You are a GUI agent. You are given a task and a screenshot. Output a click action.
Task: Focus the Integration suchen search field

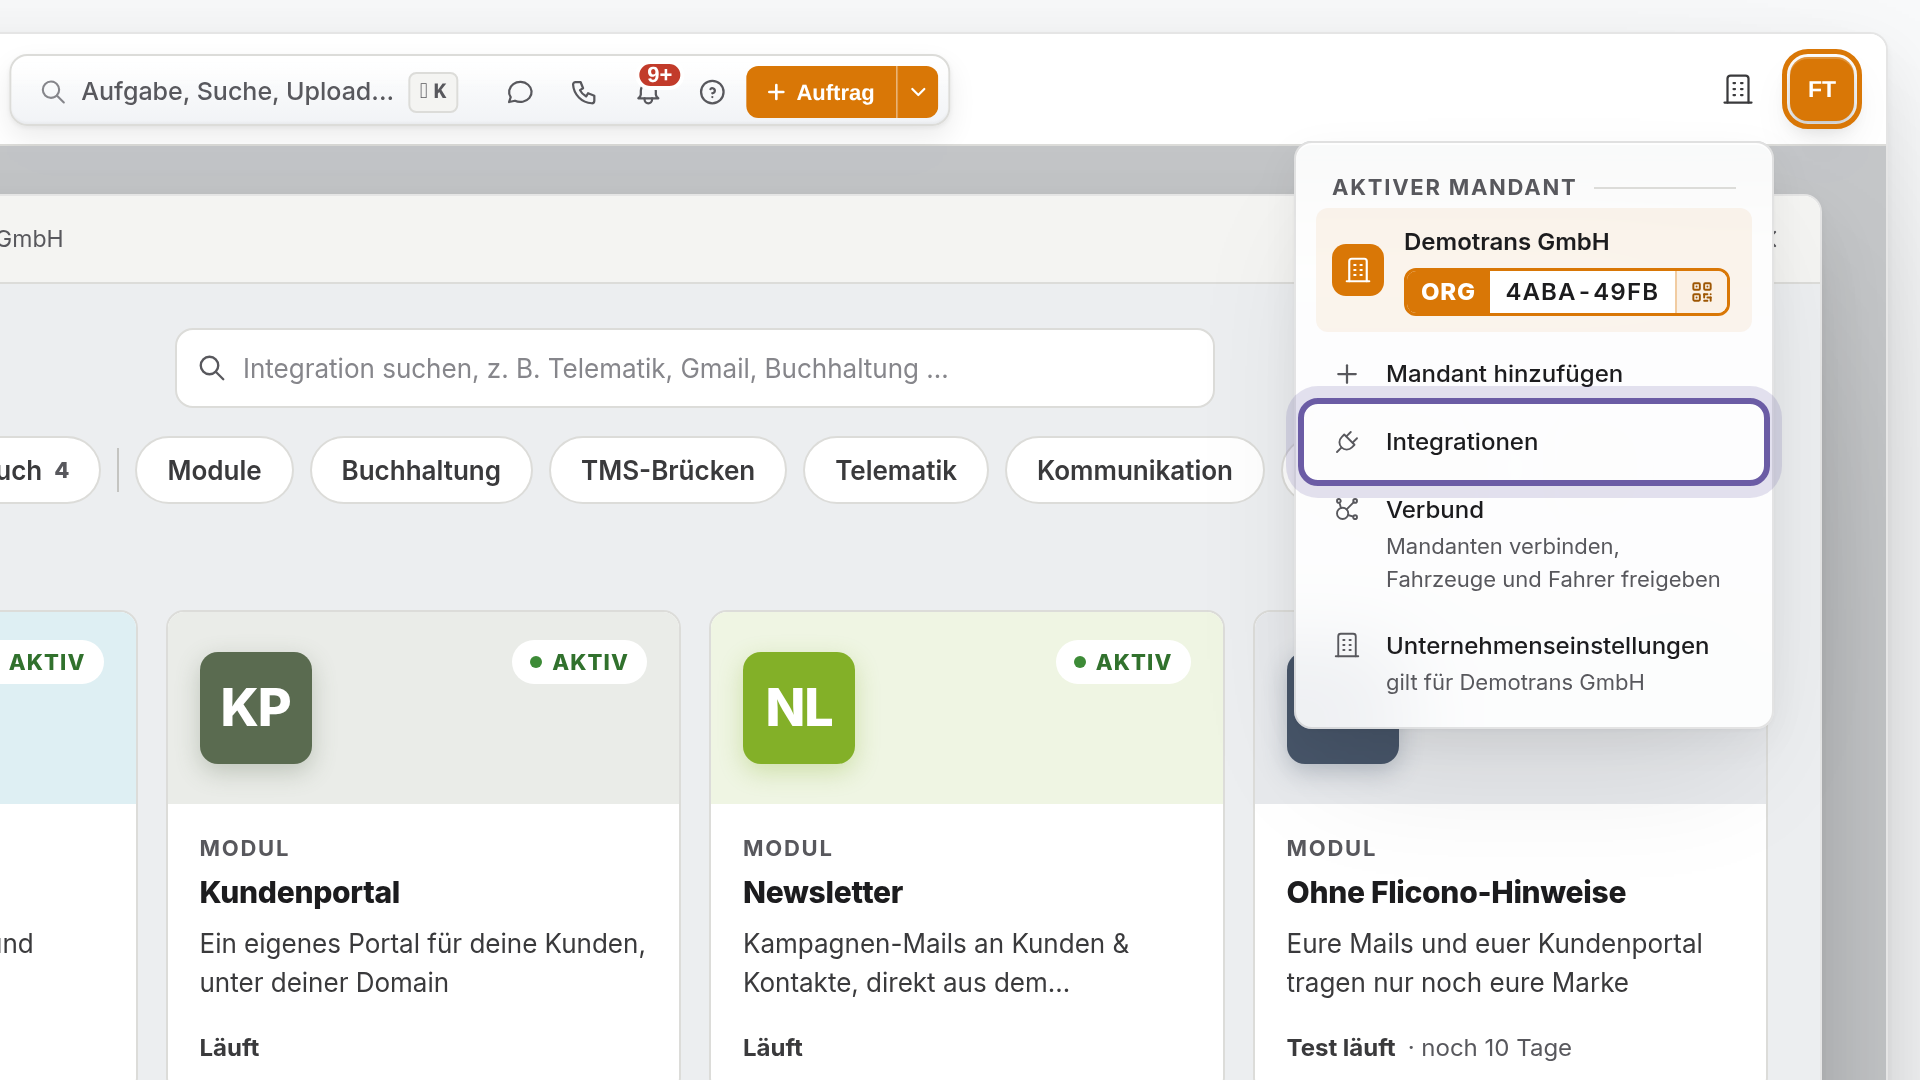pyautogui.click(x=695, y=368)
